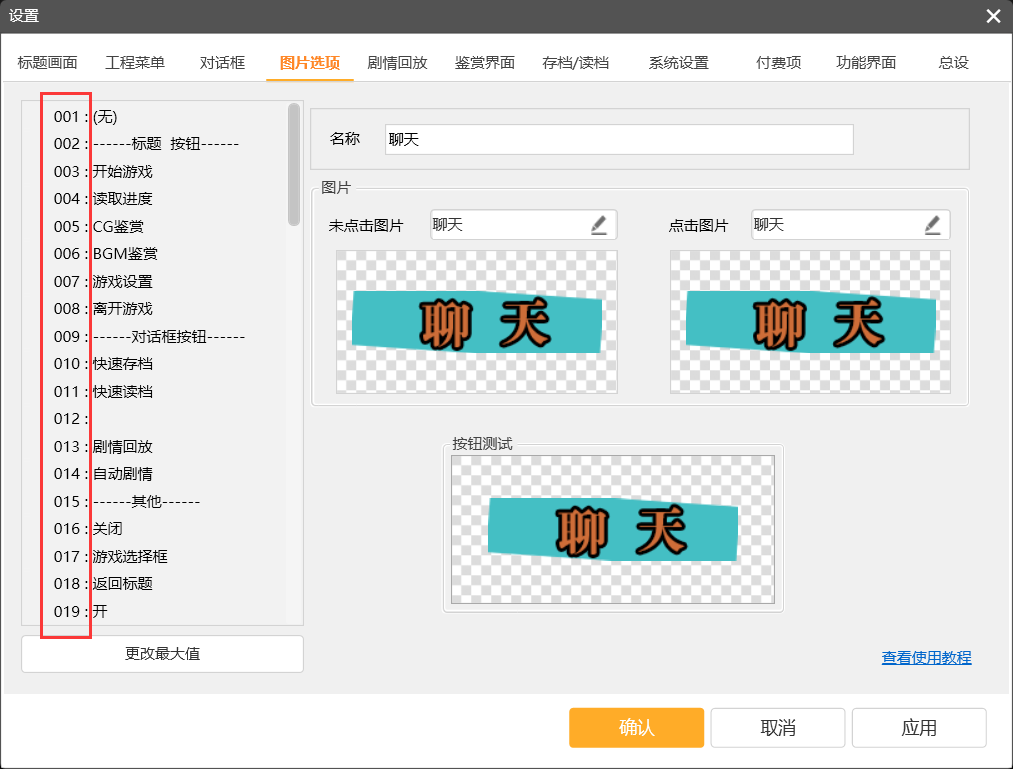
Task: Click the 更改最大值 button
Action: 162,654
